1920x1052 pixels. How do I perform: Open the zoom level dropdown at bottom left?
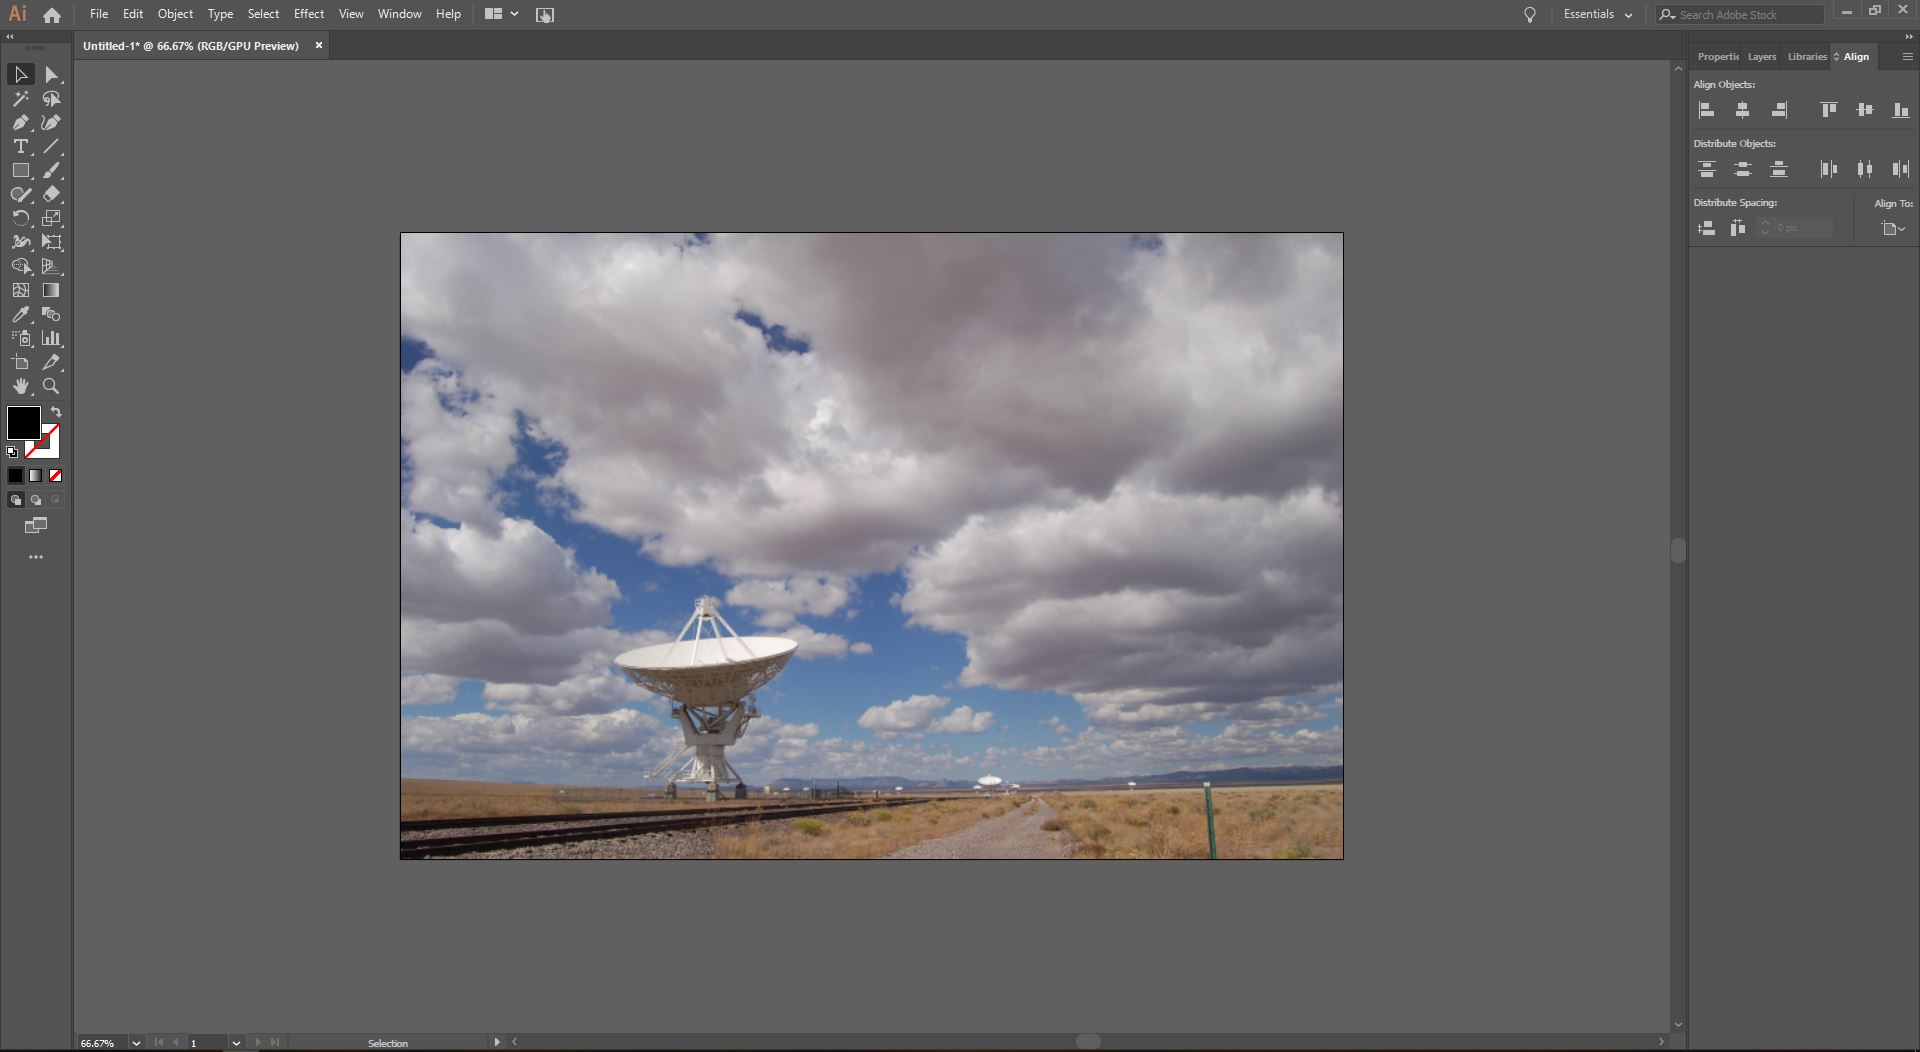(x=135, y=1043)
